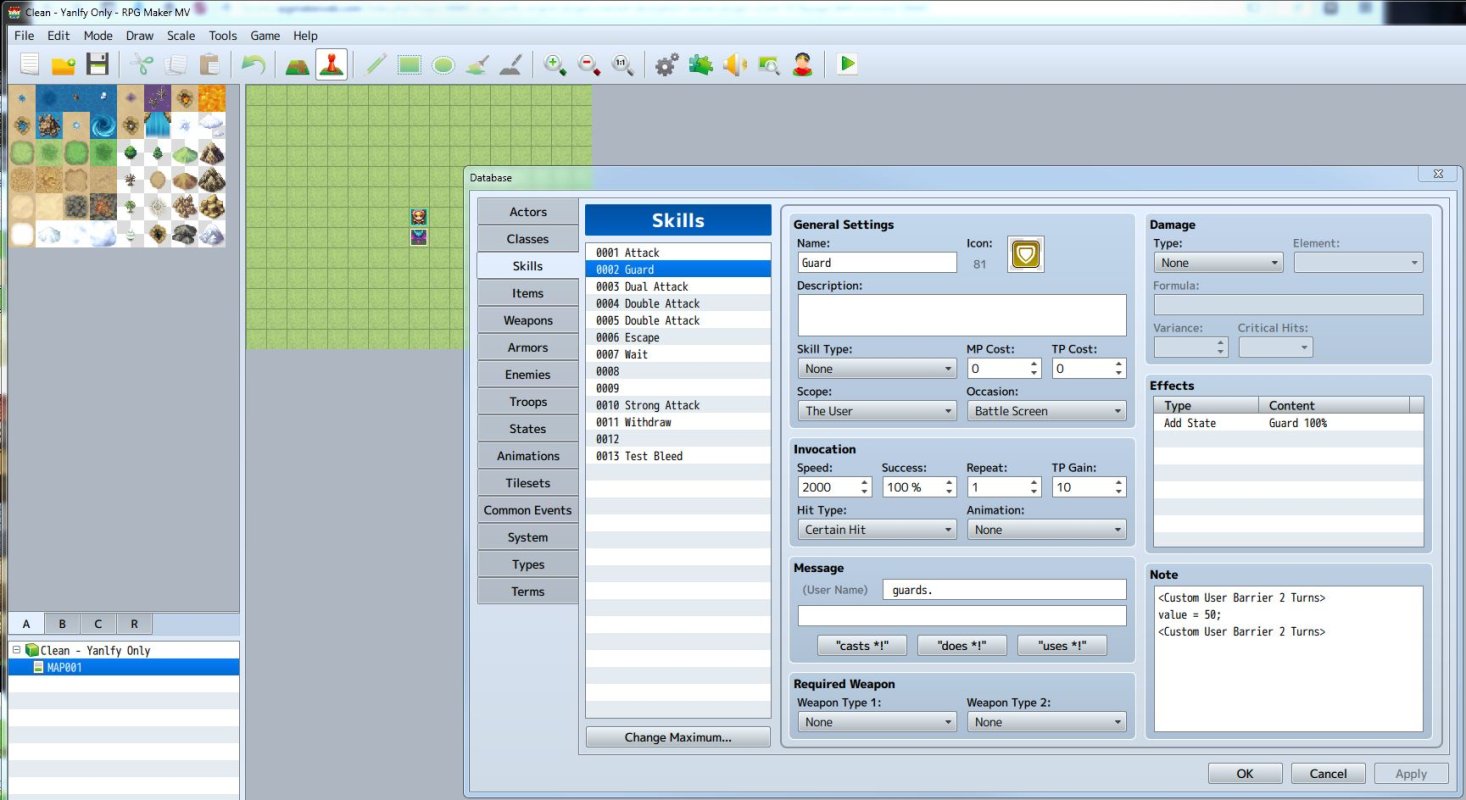
Task: Click the TP Gain value field
Action: click(x=1089, y=487)
